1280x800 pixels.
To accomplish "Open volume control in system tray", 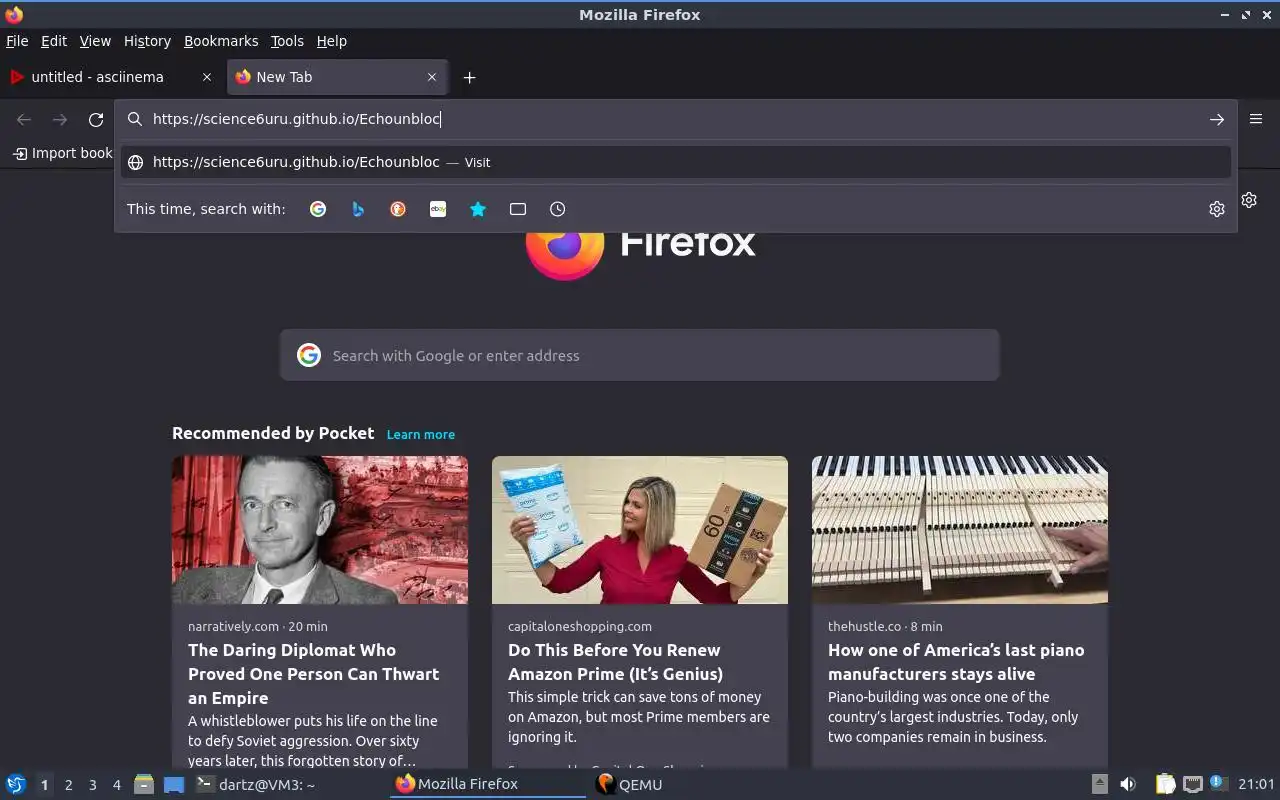I will [x=1128, y=784].
